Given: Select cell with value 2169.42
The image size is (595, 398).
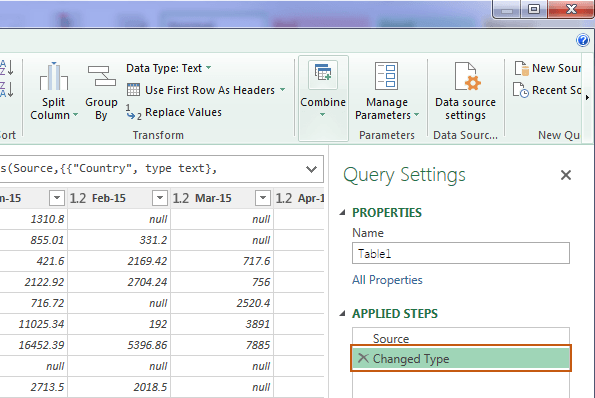Looking at the screenshot, I should coord(119,261).
